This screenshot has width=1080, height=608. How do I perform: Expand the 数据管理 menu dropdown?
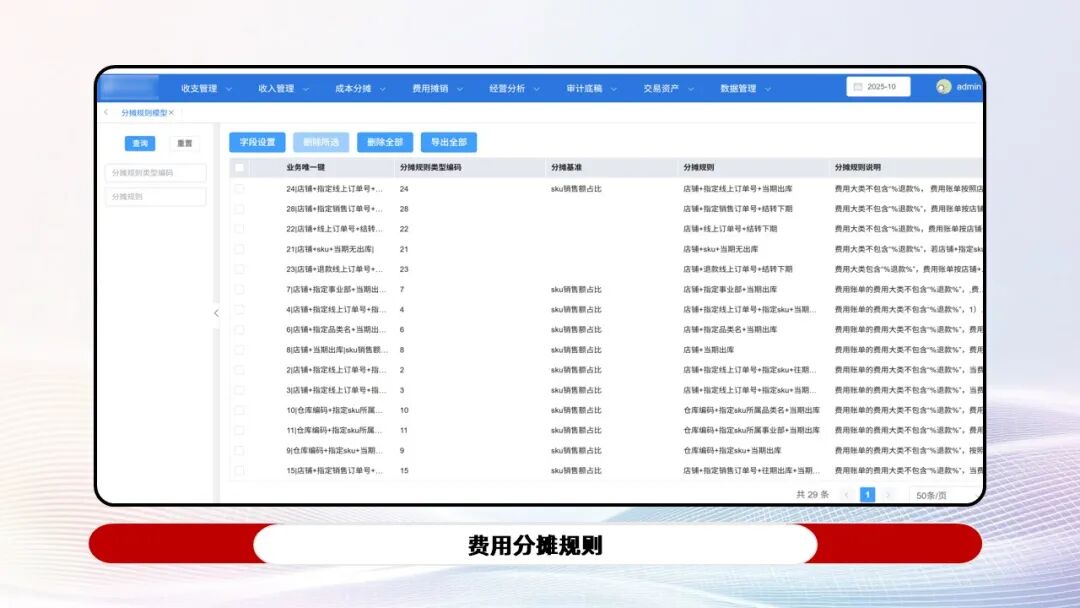tap(736, 88)
